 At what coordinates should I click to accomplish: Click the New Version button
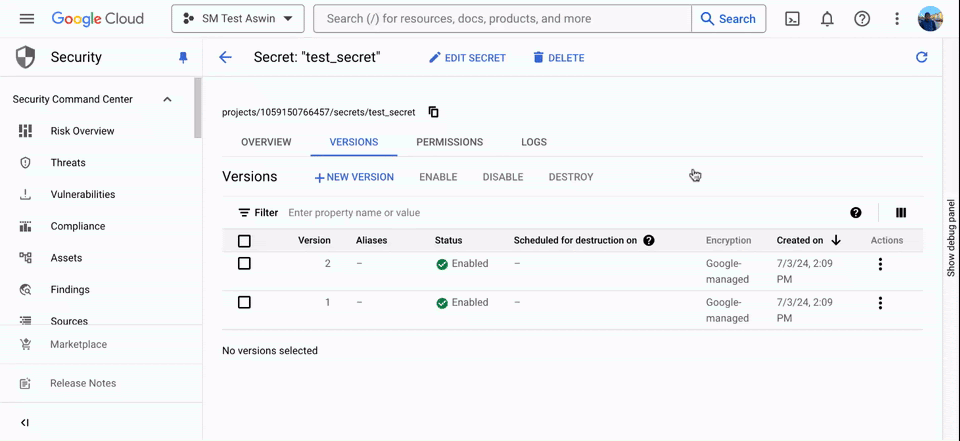(354, 177)
